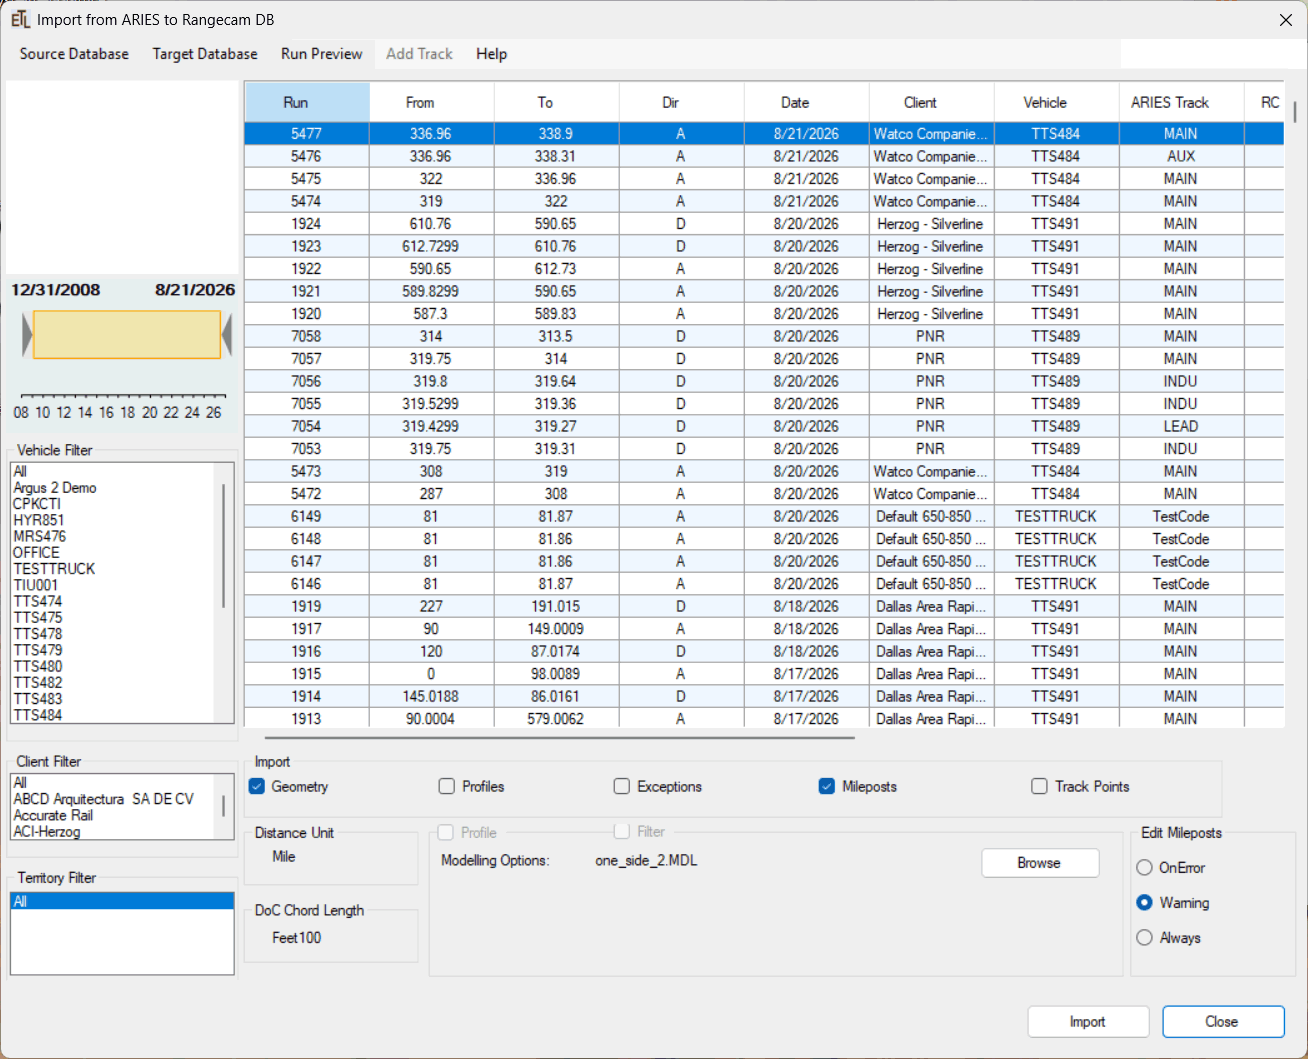Open the Help menu
The width and height of the screenshot is (1308, 1059).
(x=491, y=54)
